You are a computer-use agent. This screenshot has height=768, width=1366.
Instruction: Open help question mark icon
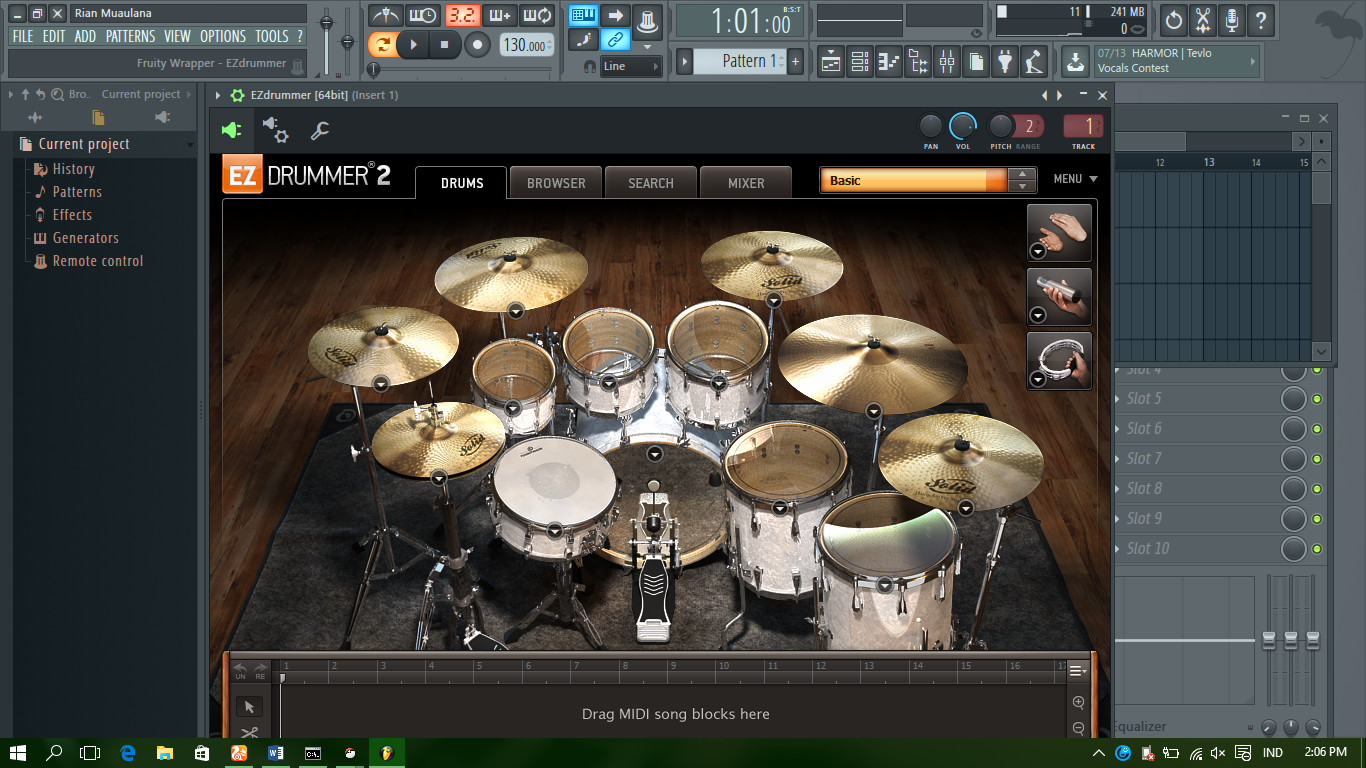1261,20
